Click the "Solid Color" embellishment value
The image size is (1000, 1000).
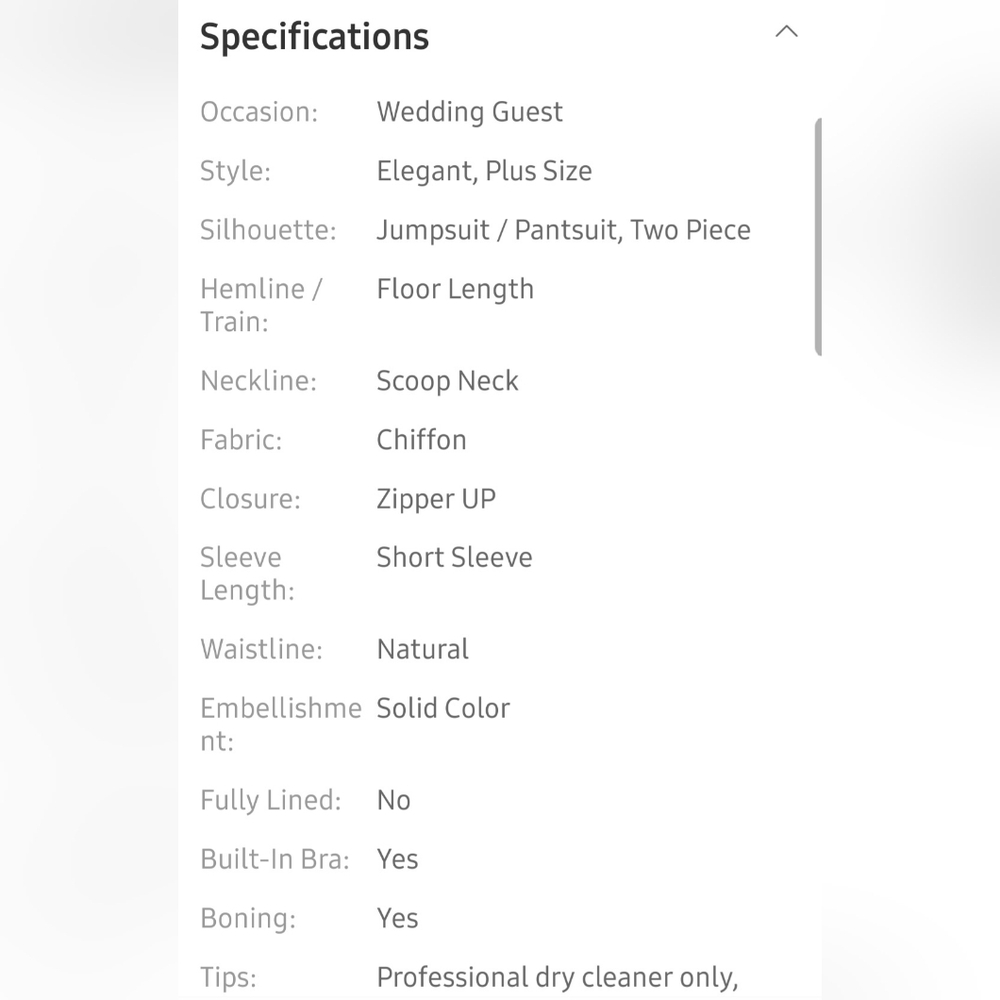pos(443,708)
